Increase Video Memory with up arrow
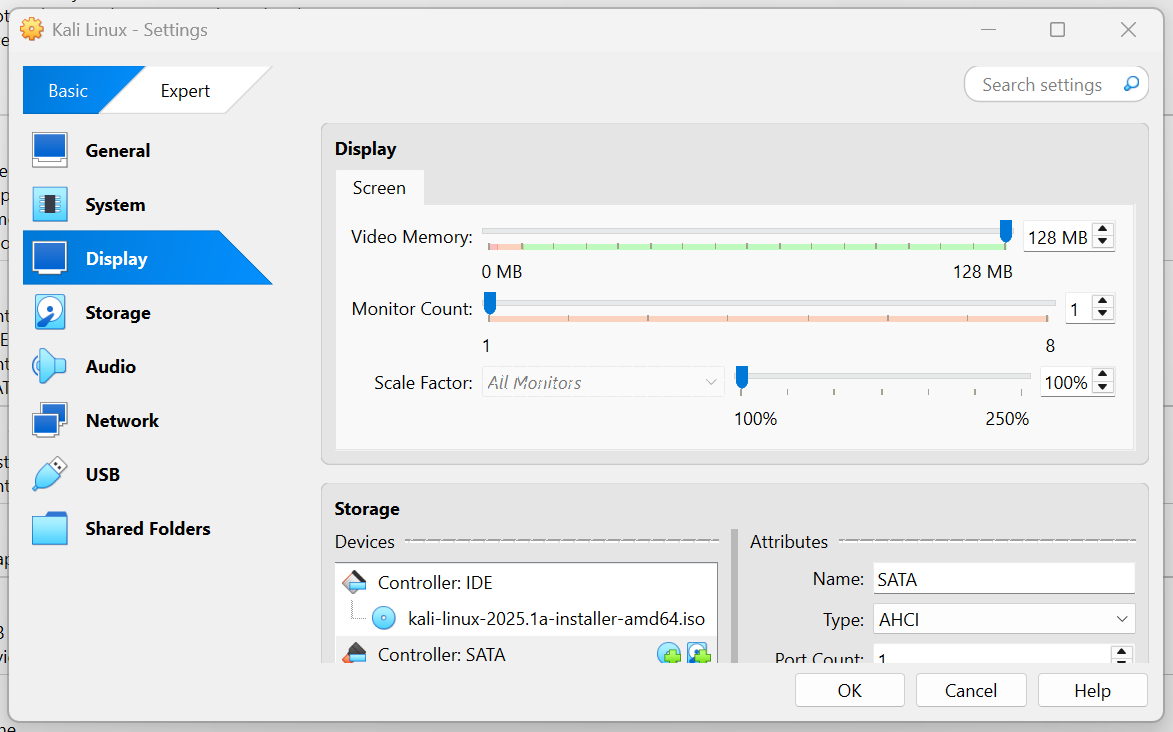Viewport: 1173px width, 732px height. [1103, 230]
